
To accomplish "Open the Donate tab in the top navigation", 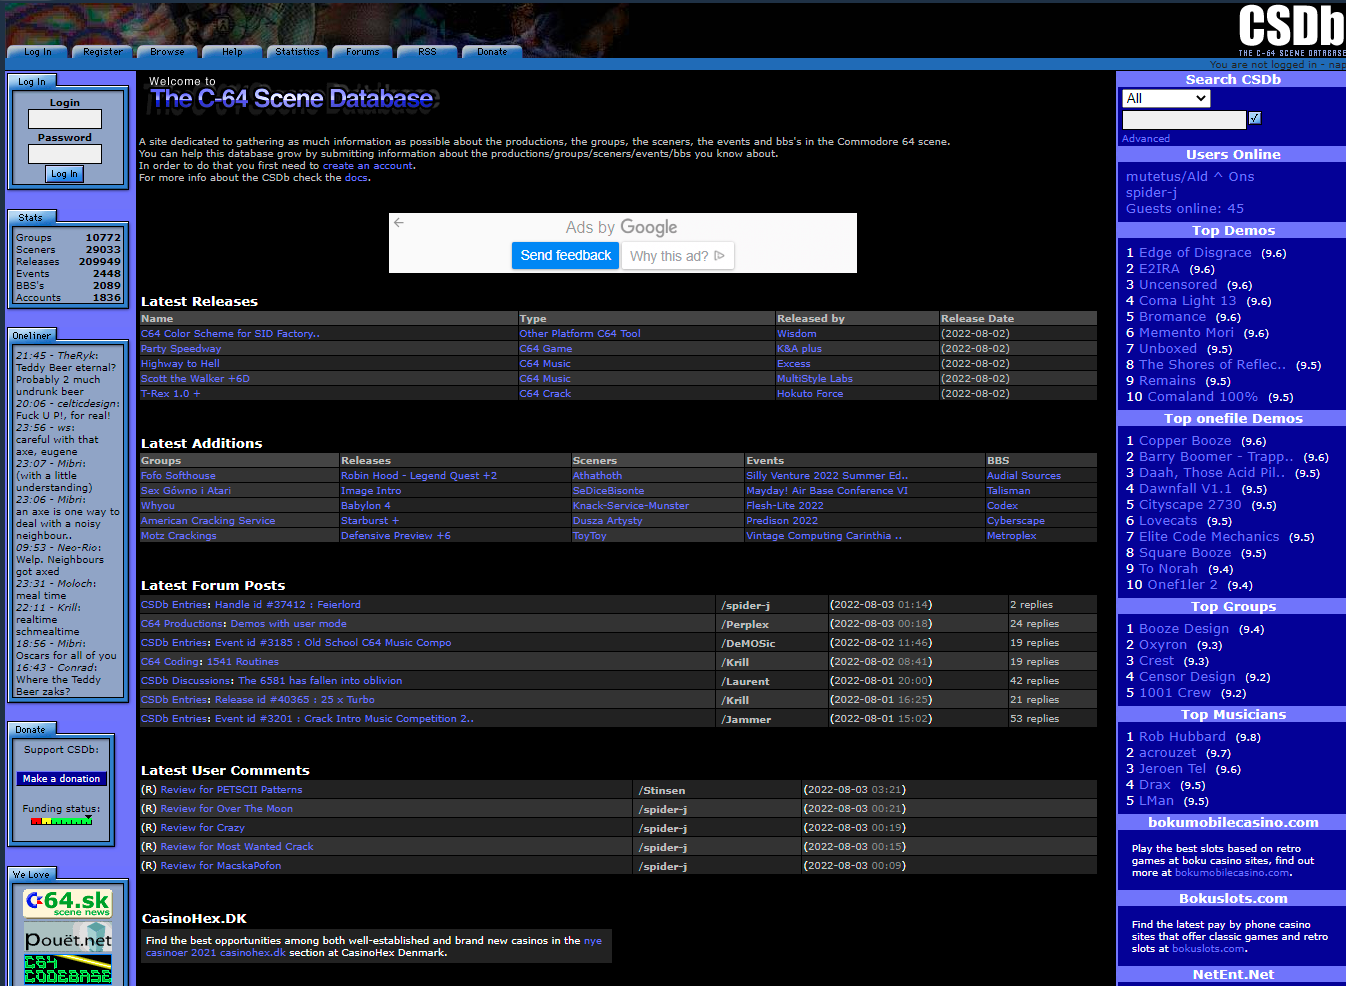I will tap(492, 52).
